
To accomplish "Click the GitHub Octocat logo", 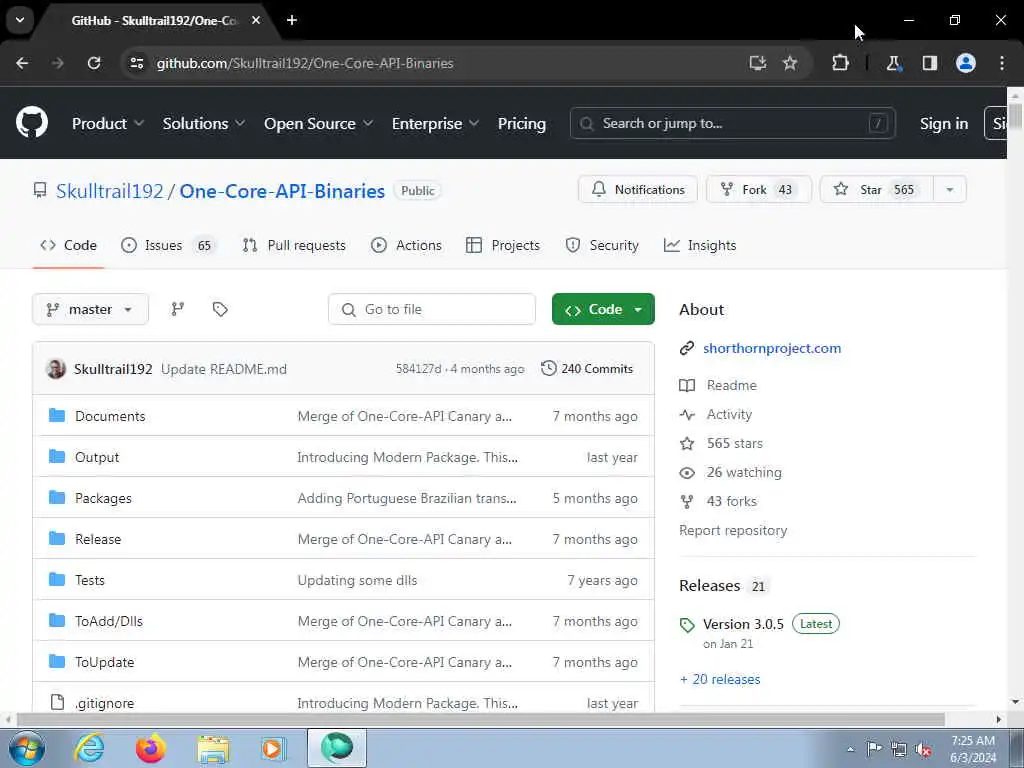I will 32,122.
